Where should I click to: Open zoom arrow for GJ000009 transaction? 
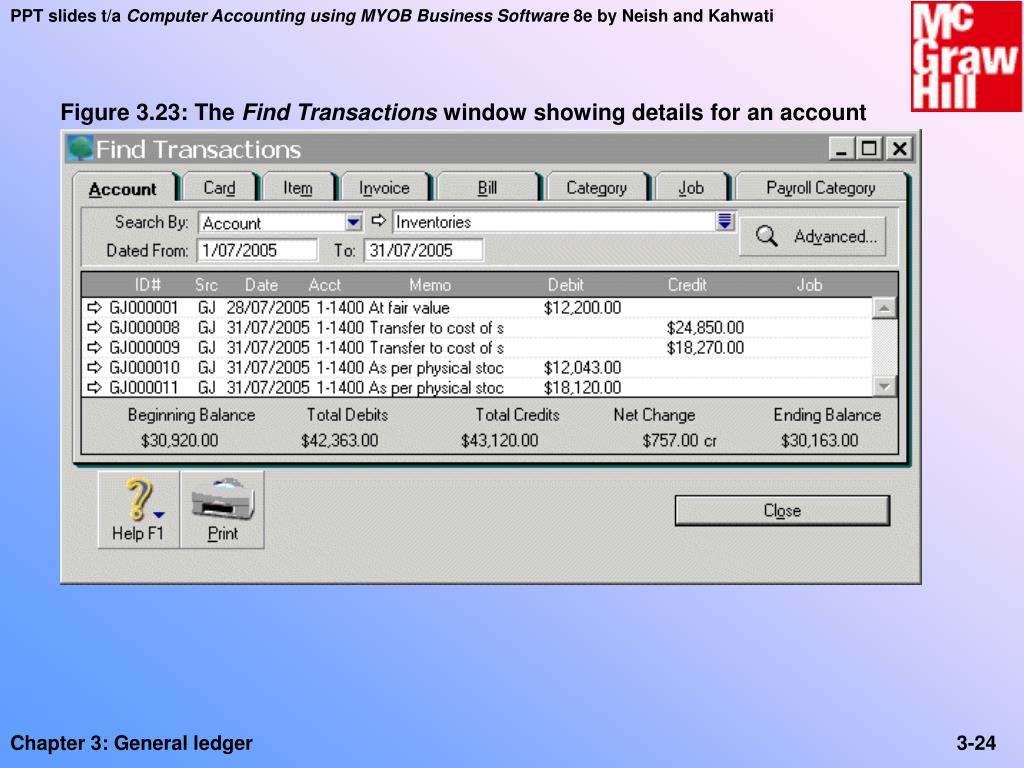tap(95, 347)
